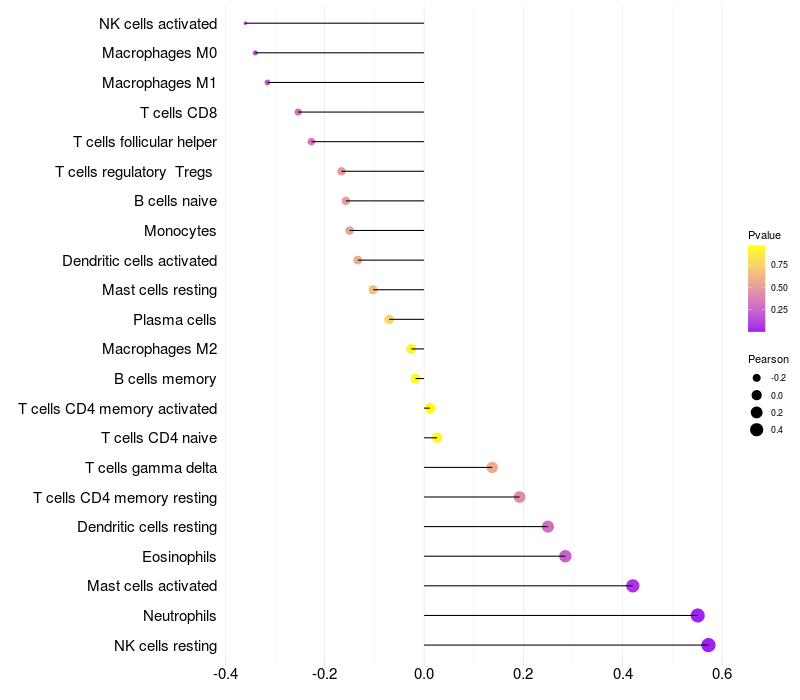Click the Pearson 0.4 legend circle

[757, 430]
